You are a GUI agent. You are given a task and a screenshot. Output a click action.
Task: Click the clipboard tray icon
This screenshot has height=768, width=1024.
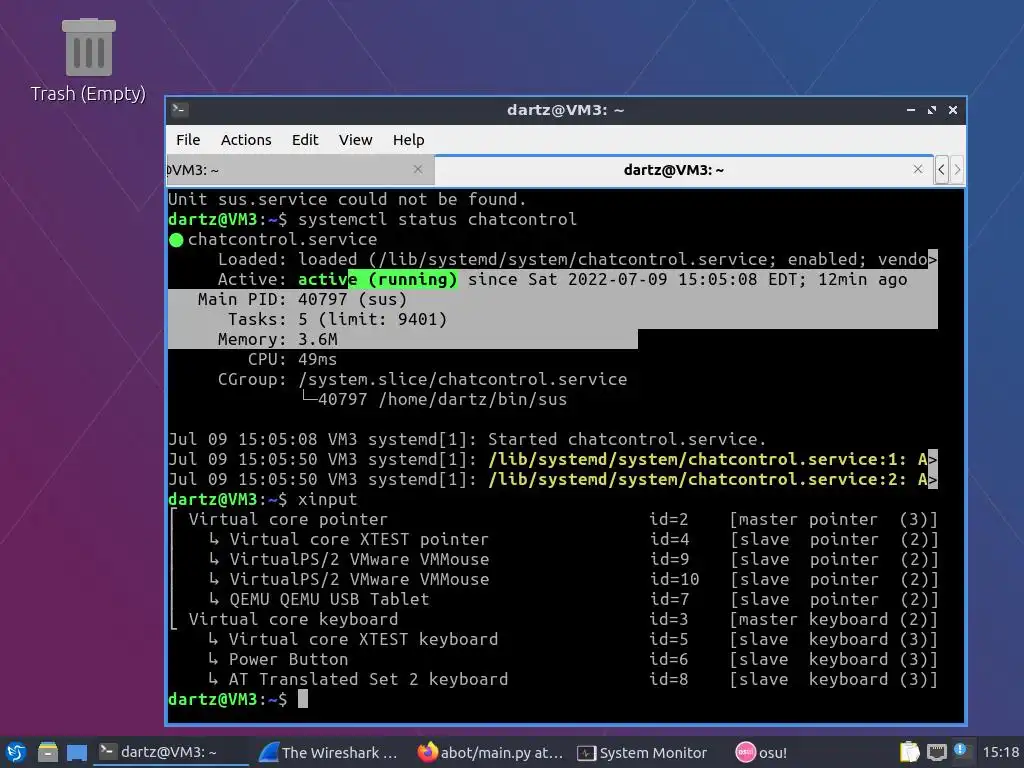909,752
